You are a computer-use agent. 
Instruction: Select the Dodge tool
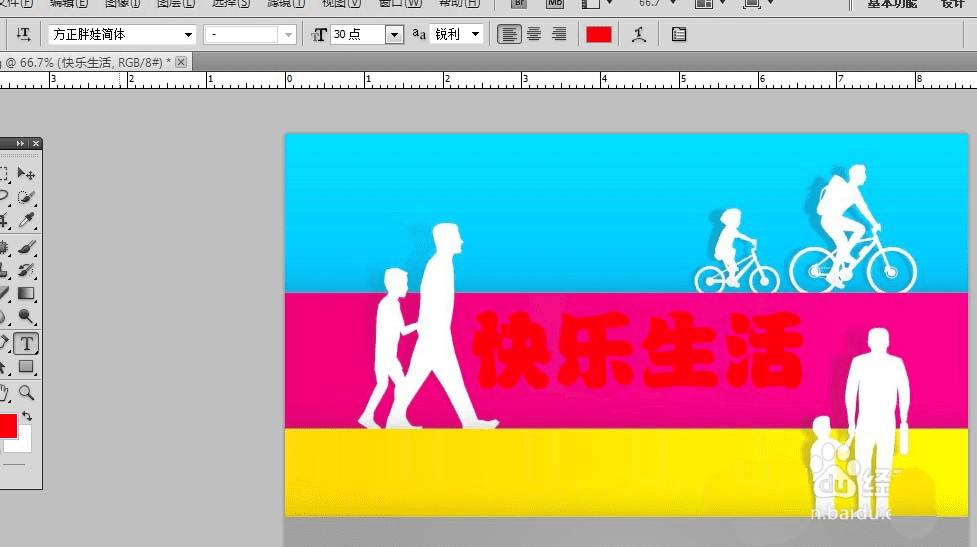coord(26,316)
